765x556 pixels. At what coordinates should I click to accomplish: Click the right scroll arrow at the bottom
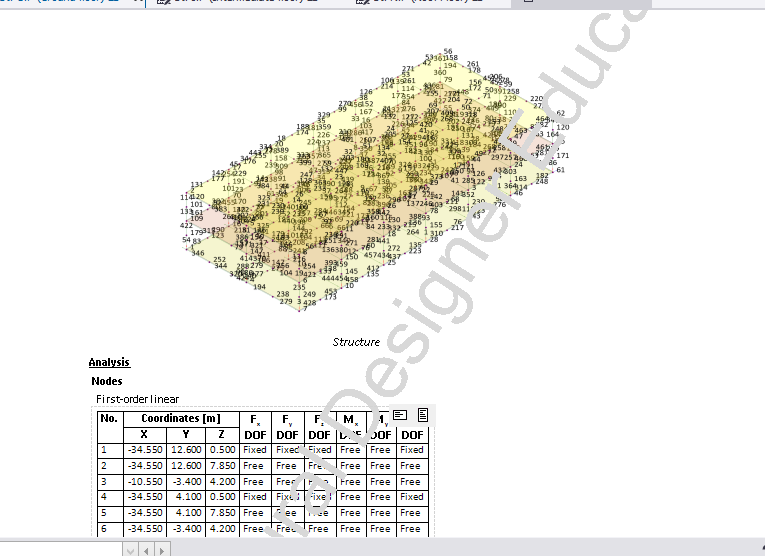[x=160, y=549]
